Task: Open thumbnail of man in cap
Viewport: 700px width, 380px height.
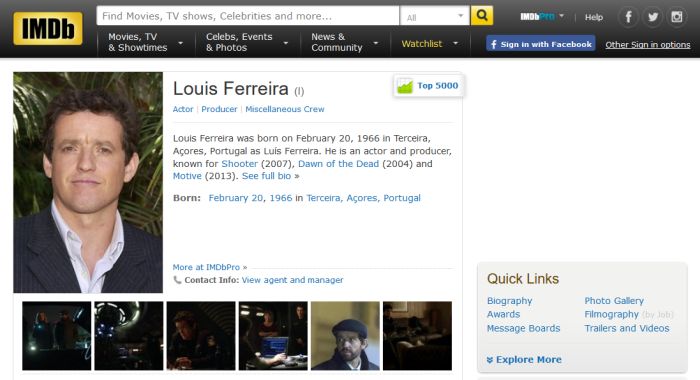Action: pos(345,336)
